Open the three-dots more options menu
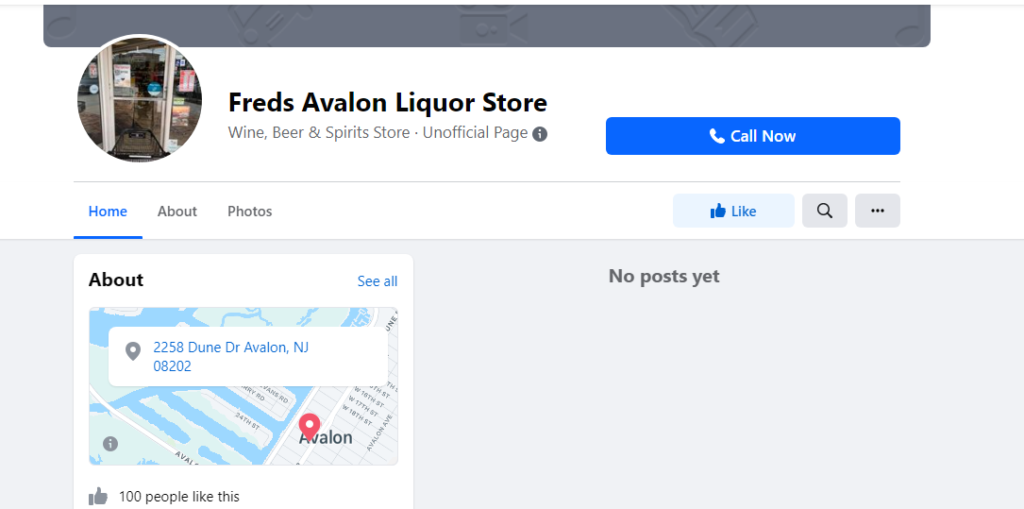1024x509 pixels. 877,211
